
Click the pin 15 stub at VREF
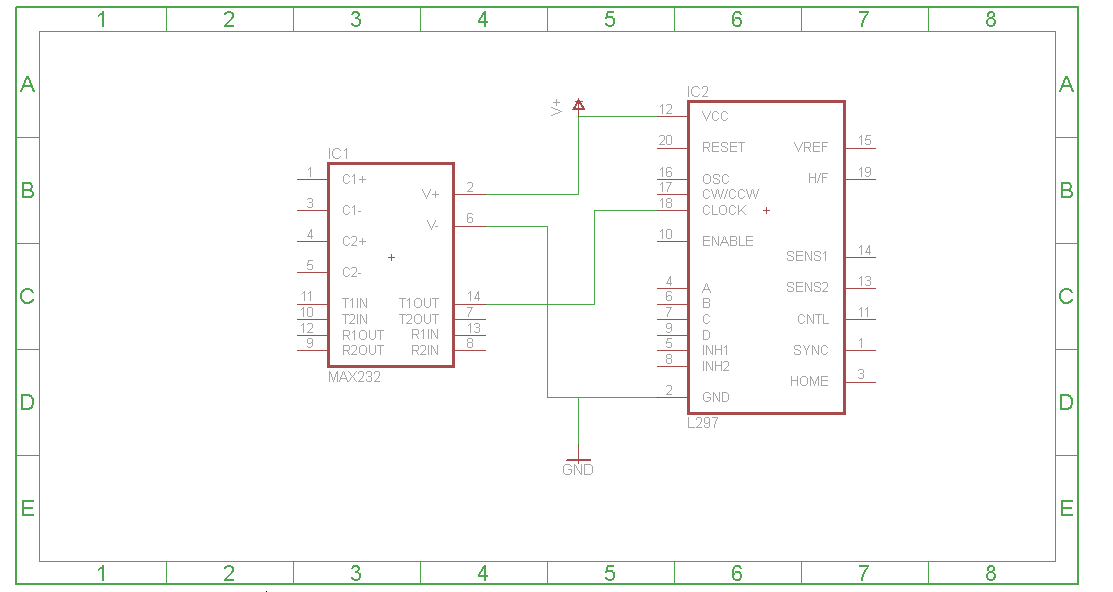(860, 148)
